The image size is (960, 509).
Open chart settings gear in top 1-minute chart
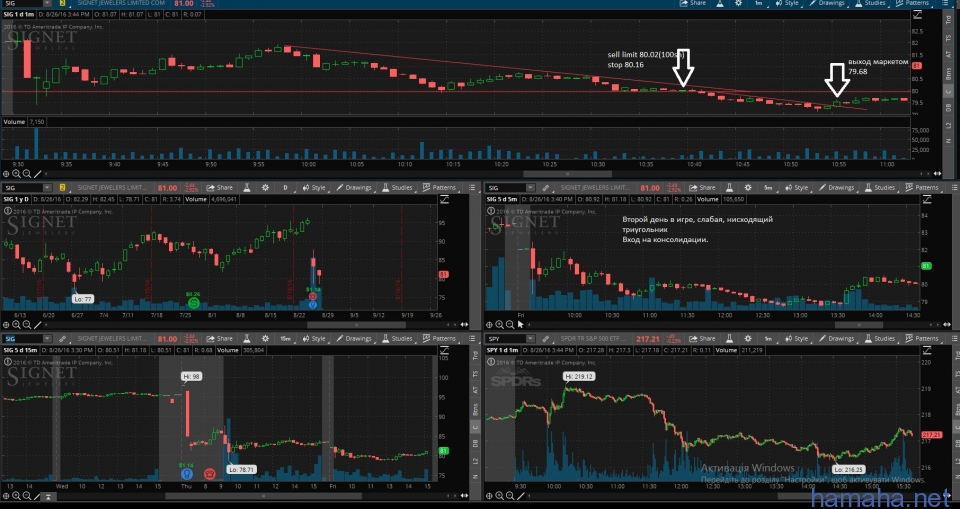click(738, 3)
